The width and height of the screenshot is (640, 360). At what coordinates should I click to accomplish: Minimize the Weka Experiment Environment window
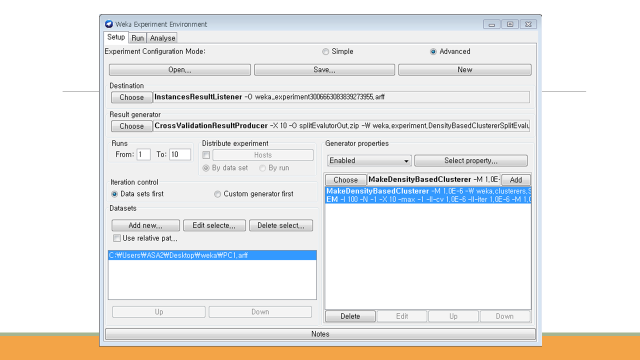tap(492, 24)
